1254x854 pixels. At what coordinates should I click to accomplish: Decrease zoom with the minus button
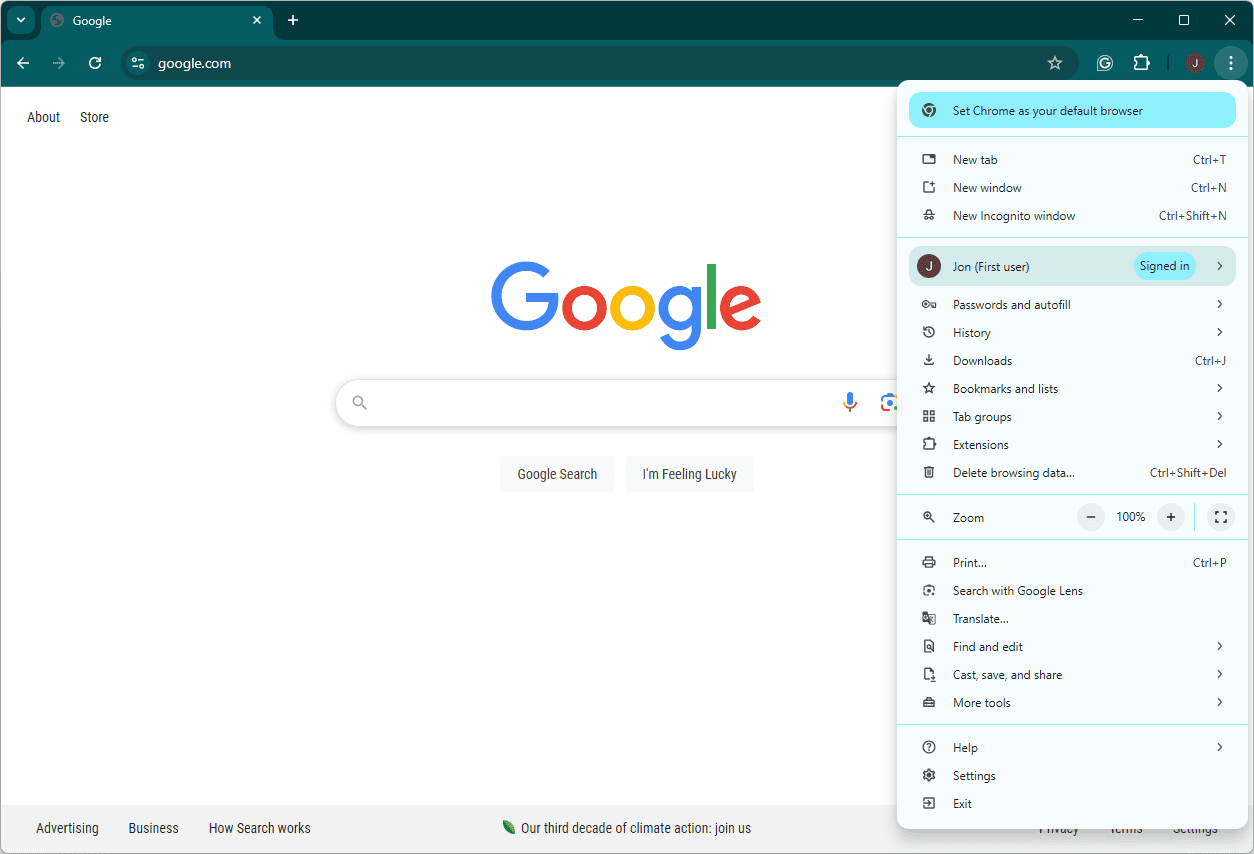(x=1091, y=517)
